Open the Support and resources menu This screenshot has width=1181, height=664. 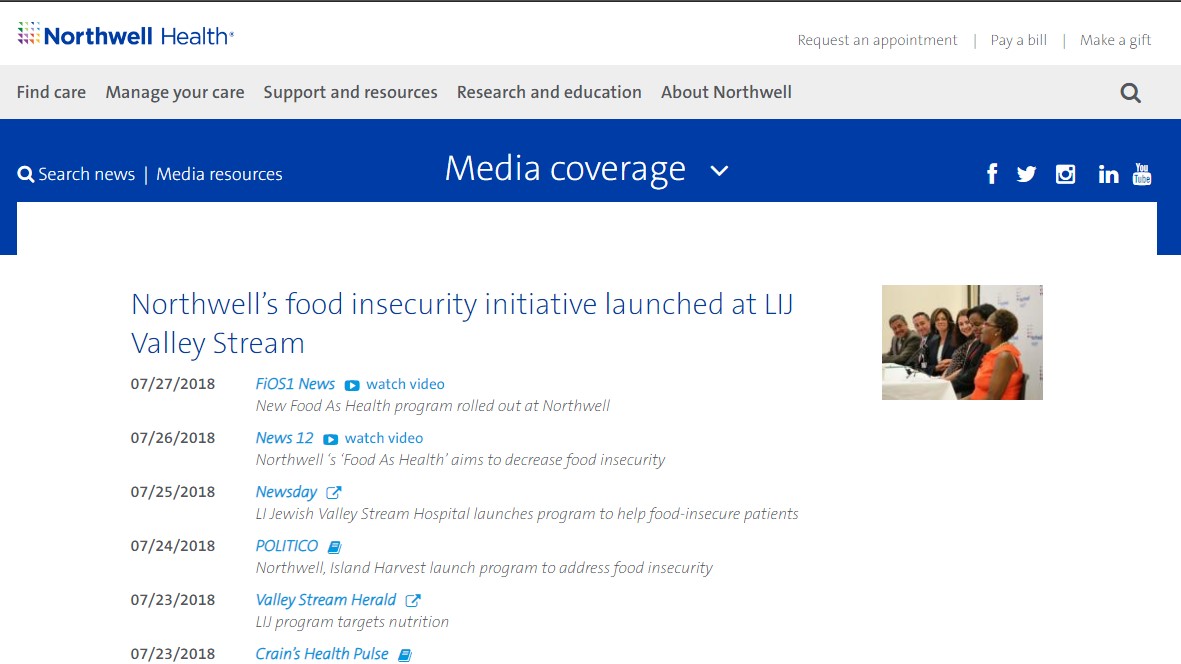pos(350,93)
